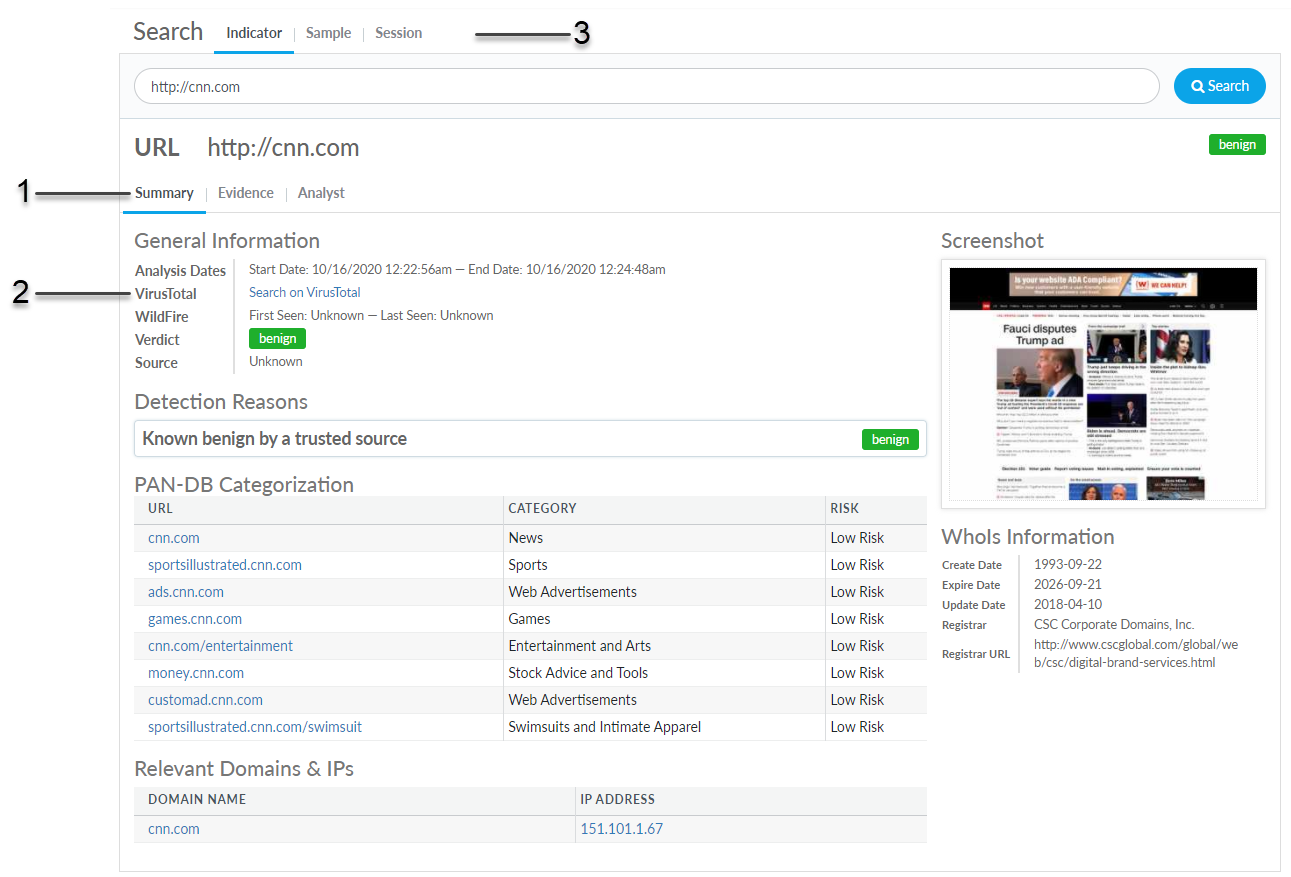Image resolution: width=1291 pixels, height=877 pixels.
Task: Click the cnn.com/entertainment link
Action: coord(220,646)
